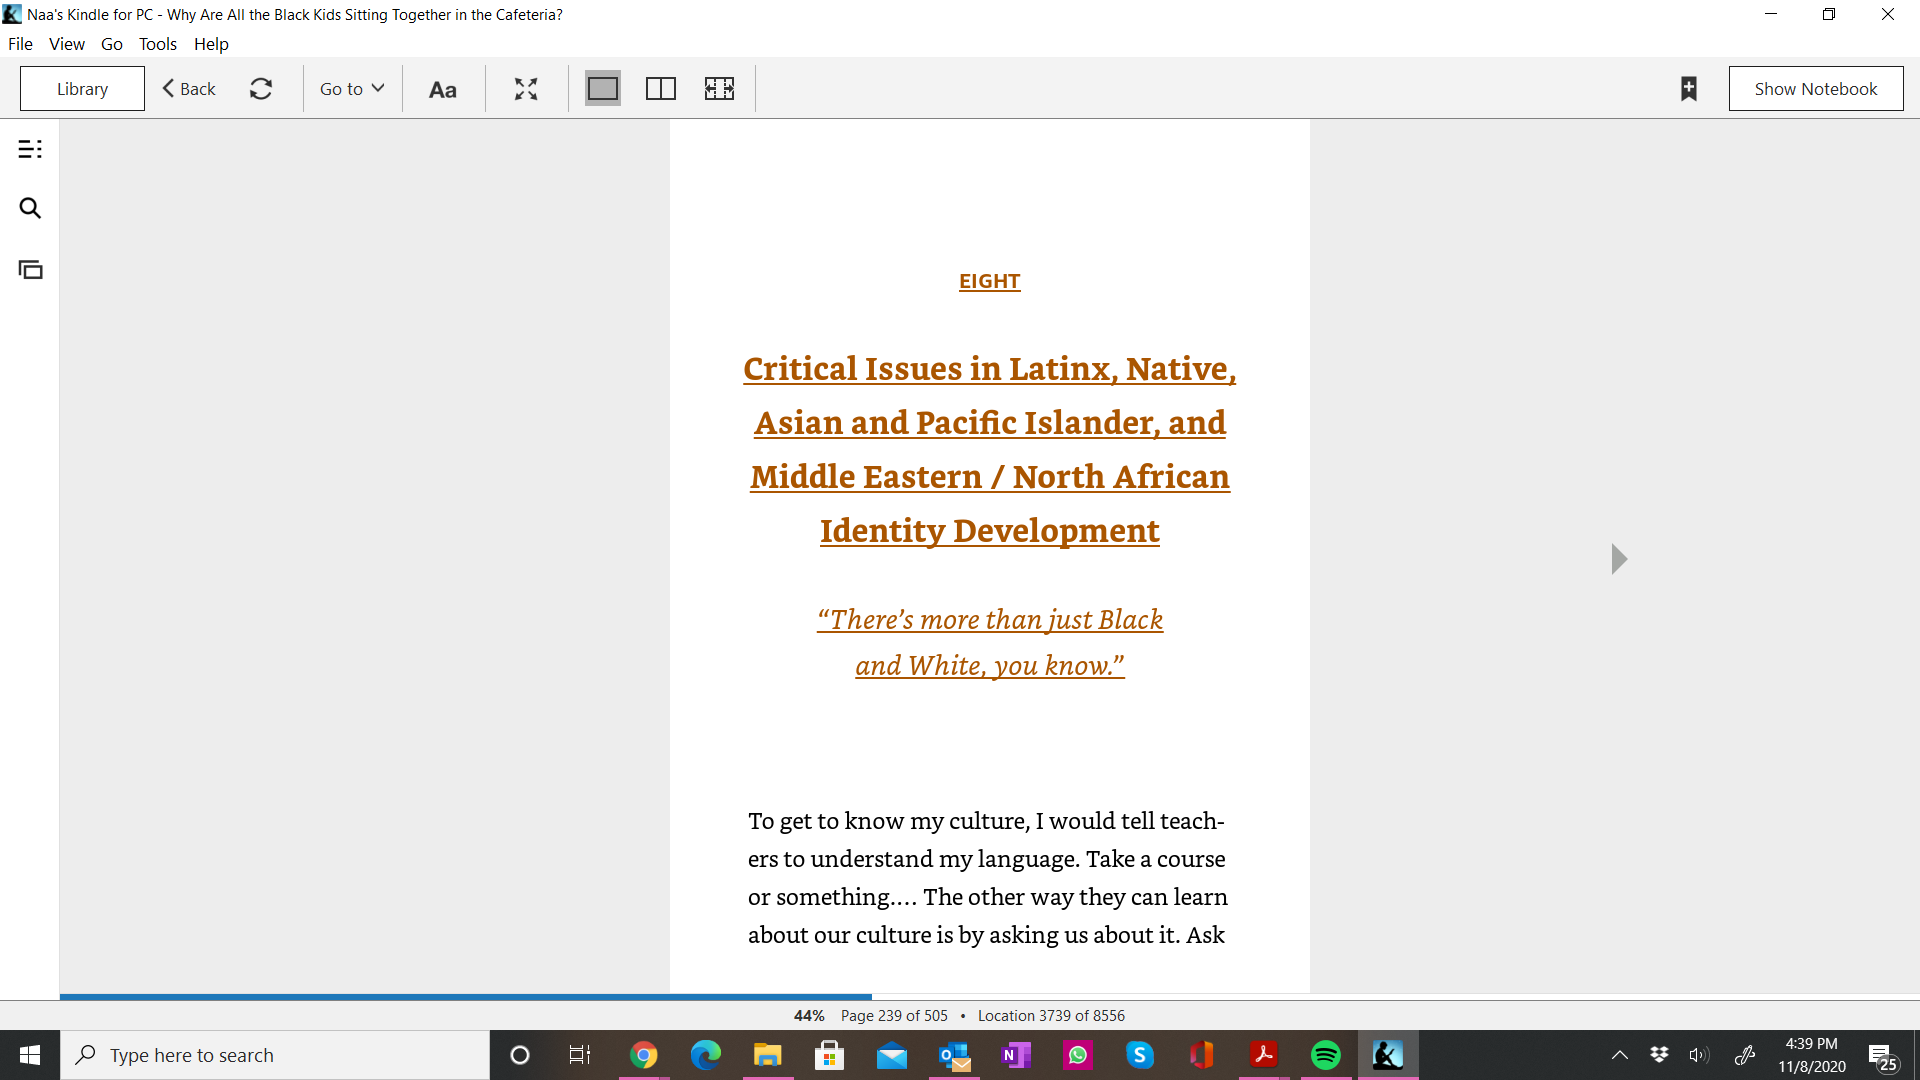Show the Notebook panel
This screenshot has width=1920, height=1080.
click(1816, 89)
